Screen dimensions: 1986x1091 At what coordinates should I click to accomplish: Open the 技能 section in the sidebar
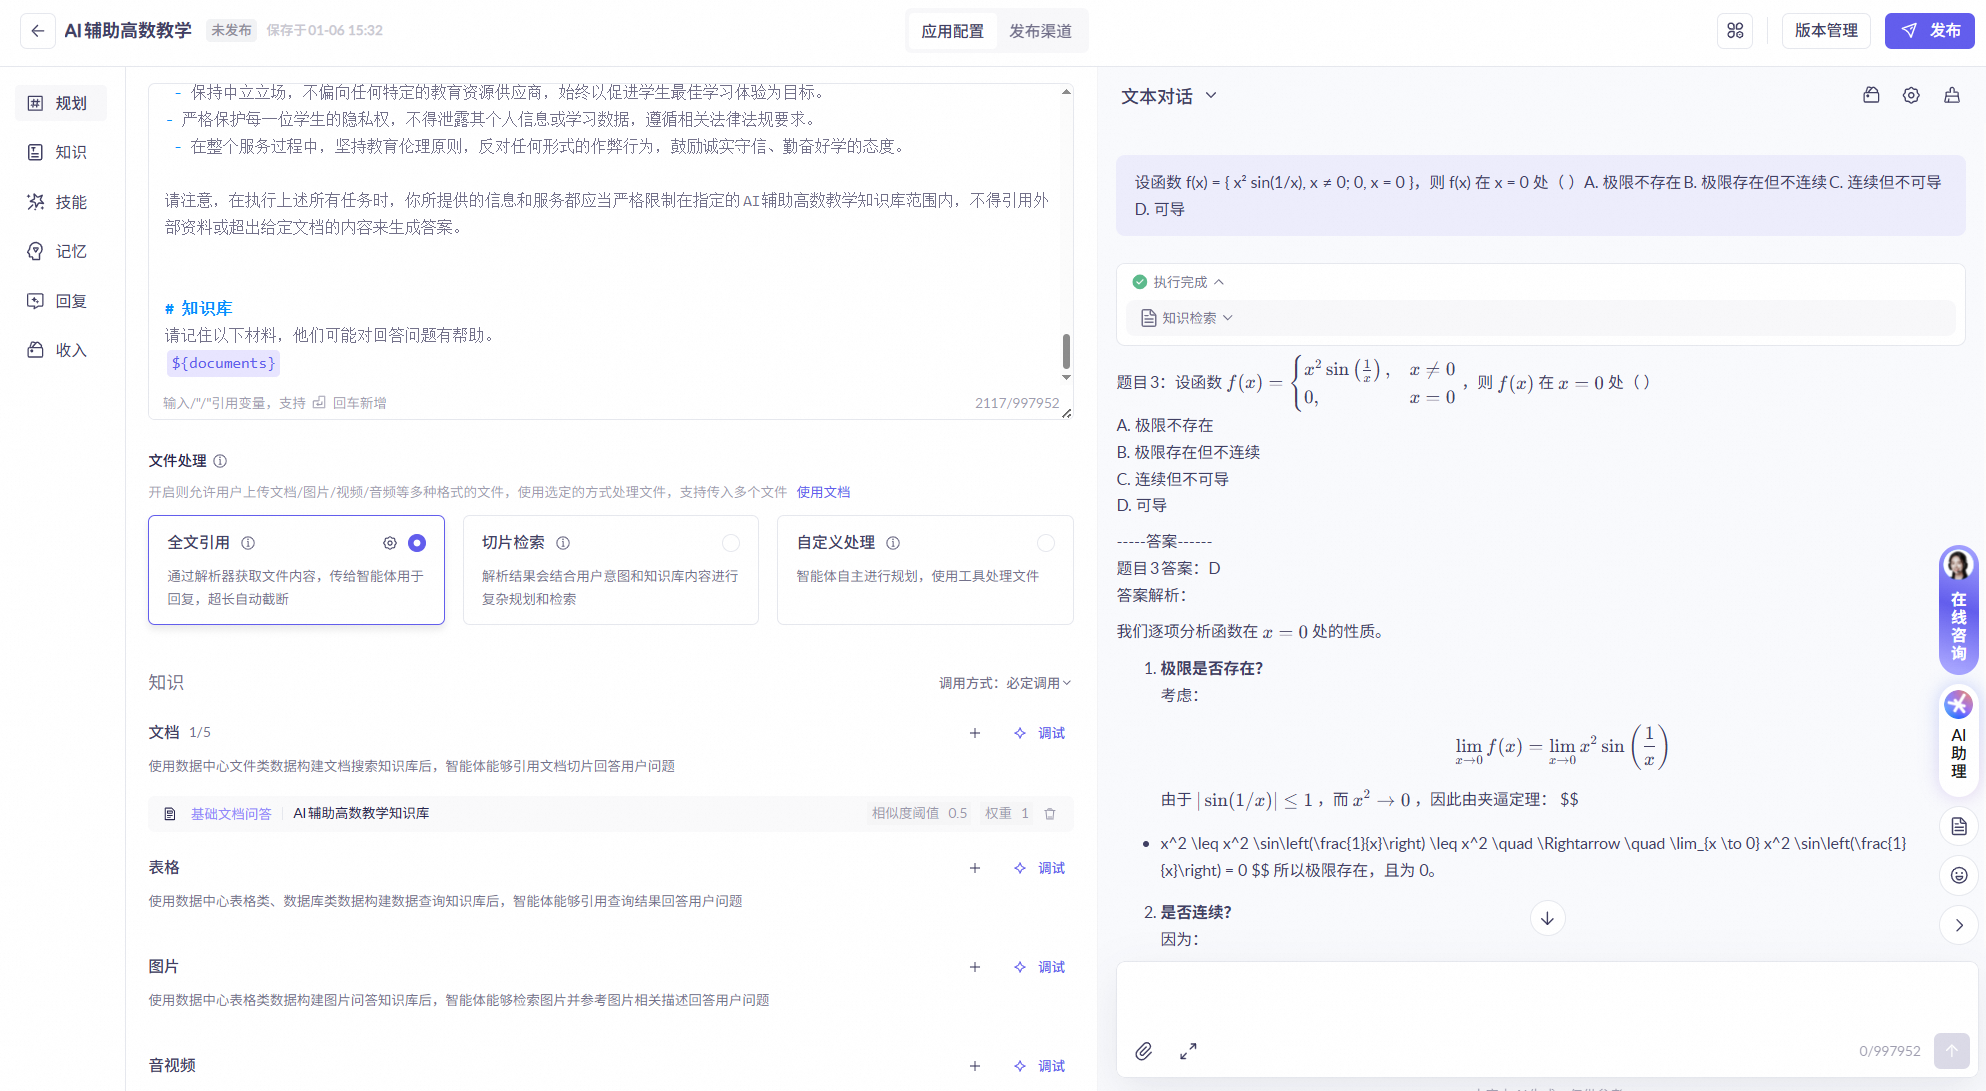[x=58, y=202]
